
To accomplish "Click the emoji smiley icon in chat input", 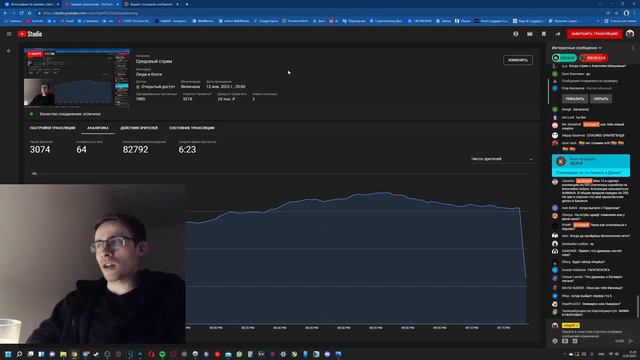I will (555, 341).
